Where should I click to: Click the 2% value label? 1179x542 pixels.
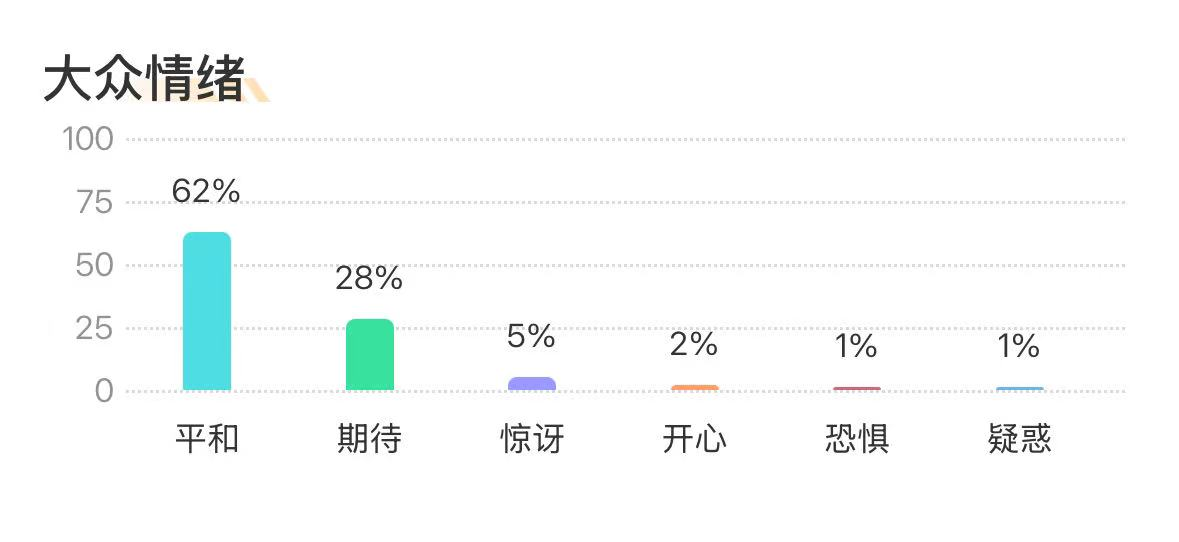pyautogui.click(x=694, y=344)
